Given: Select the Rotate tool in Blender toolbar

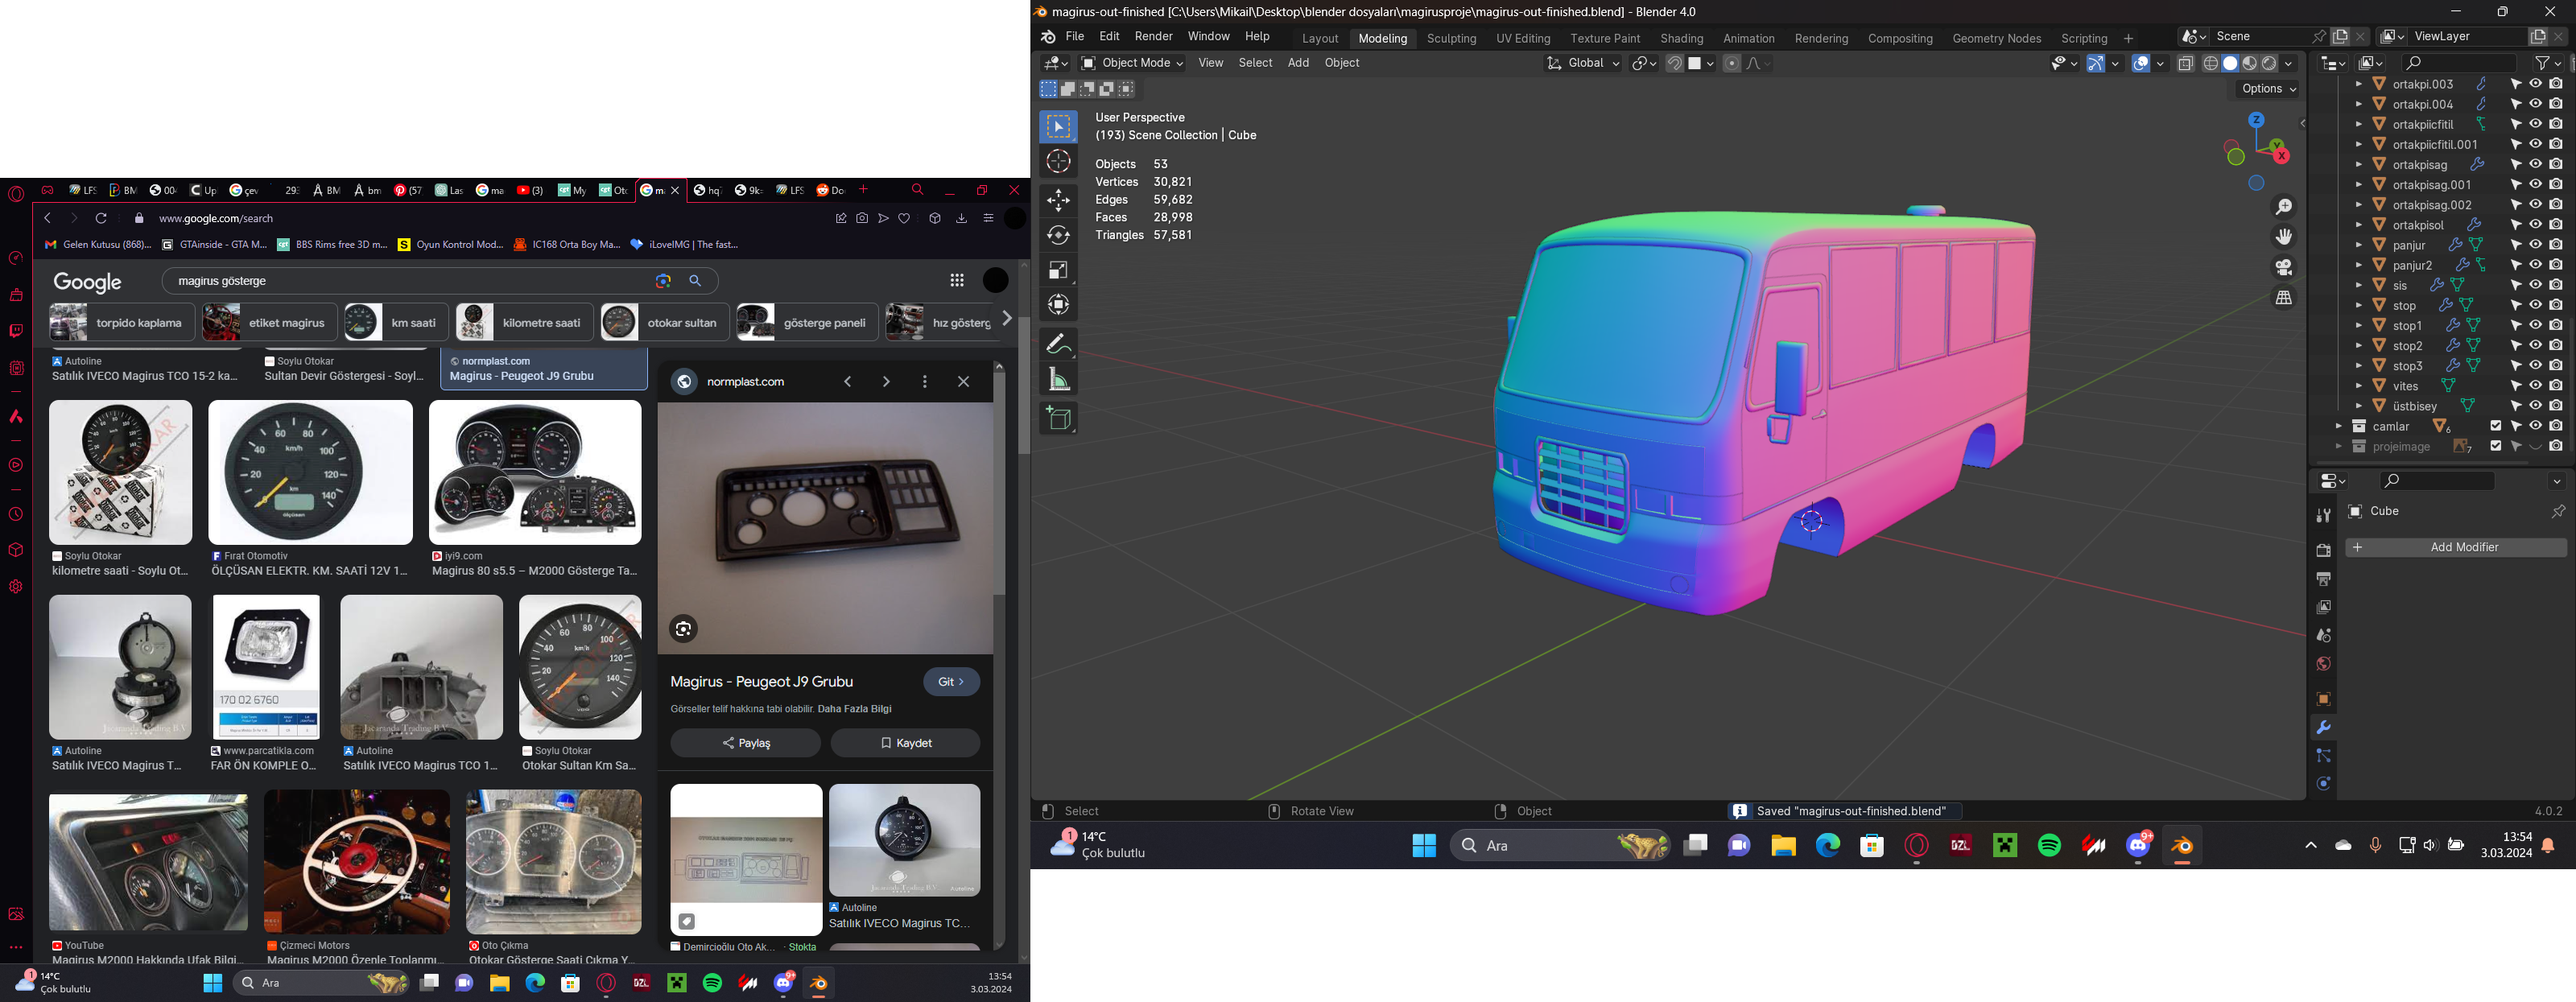Looking at the screenshot, I should coord(1058,235).
